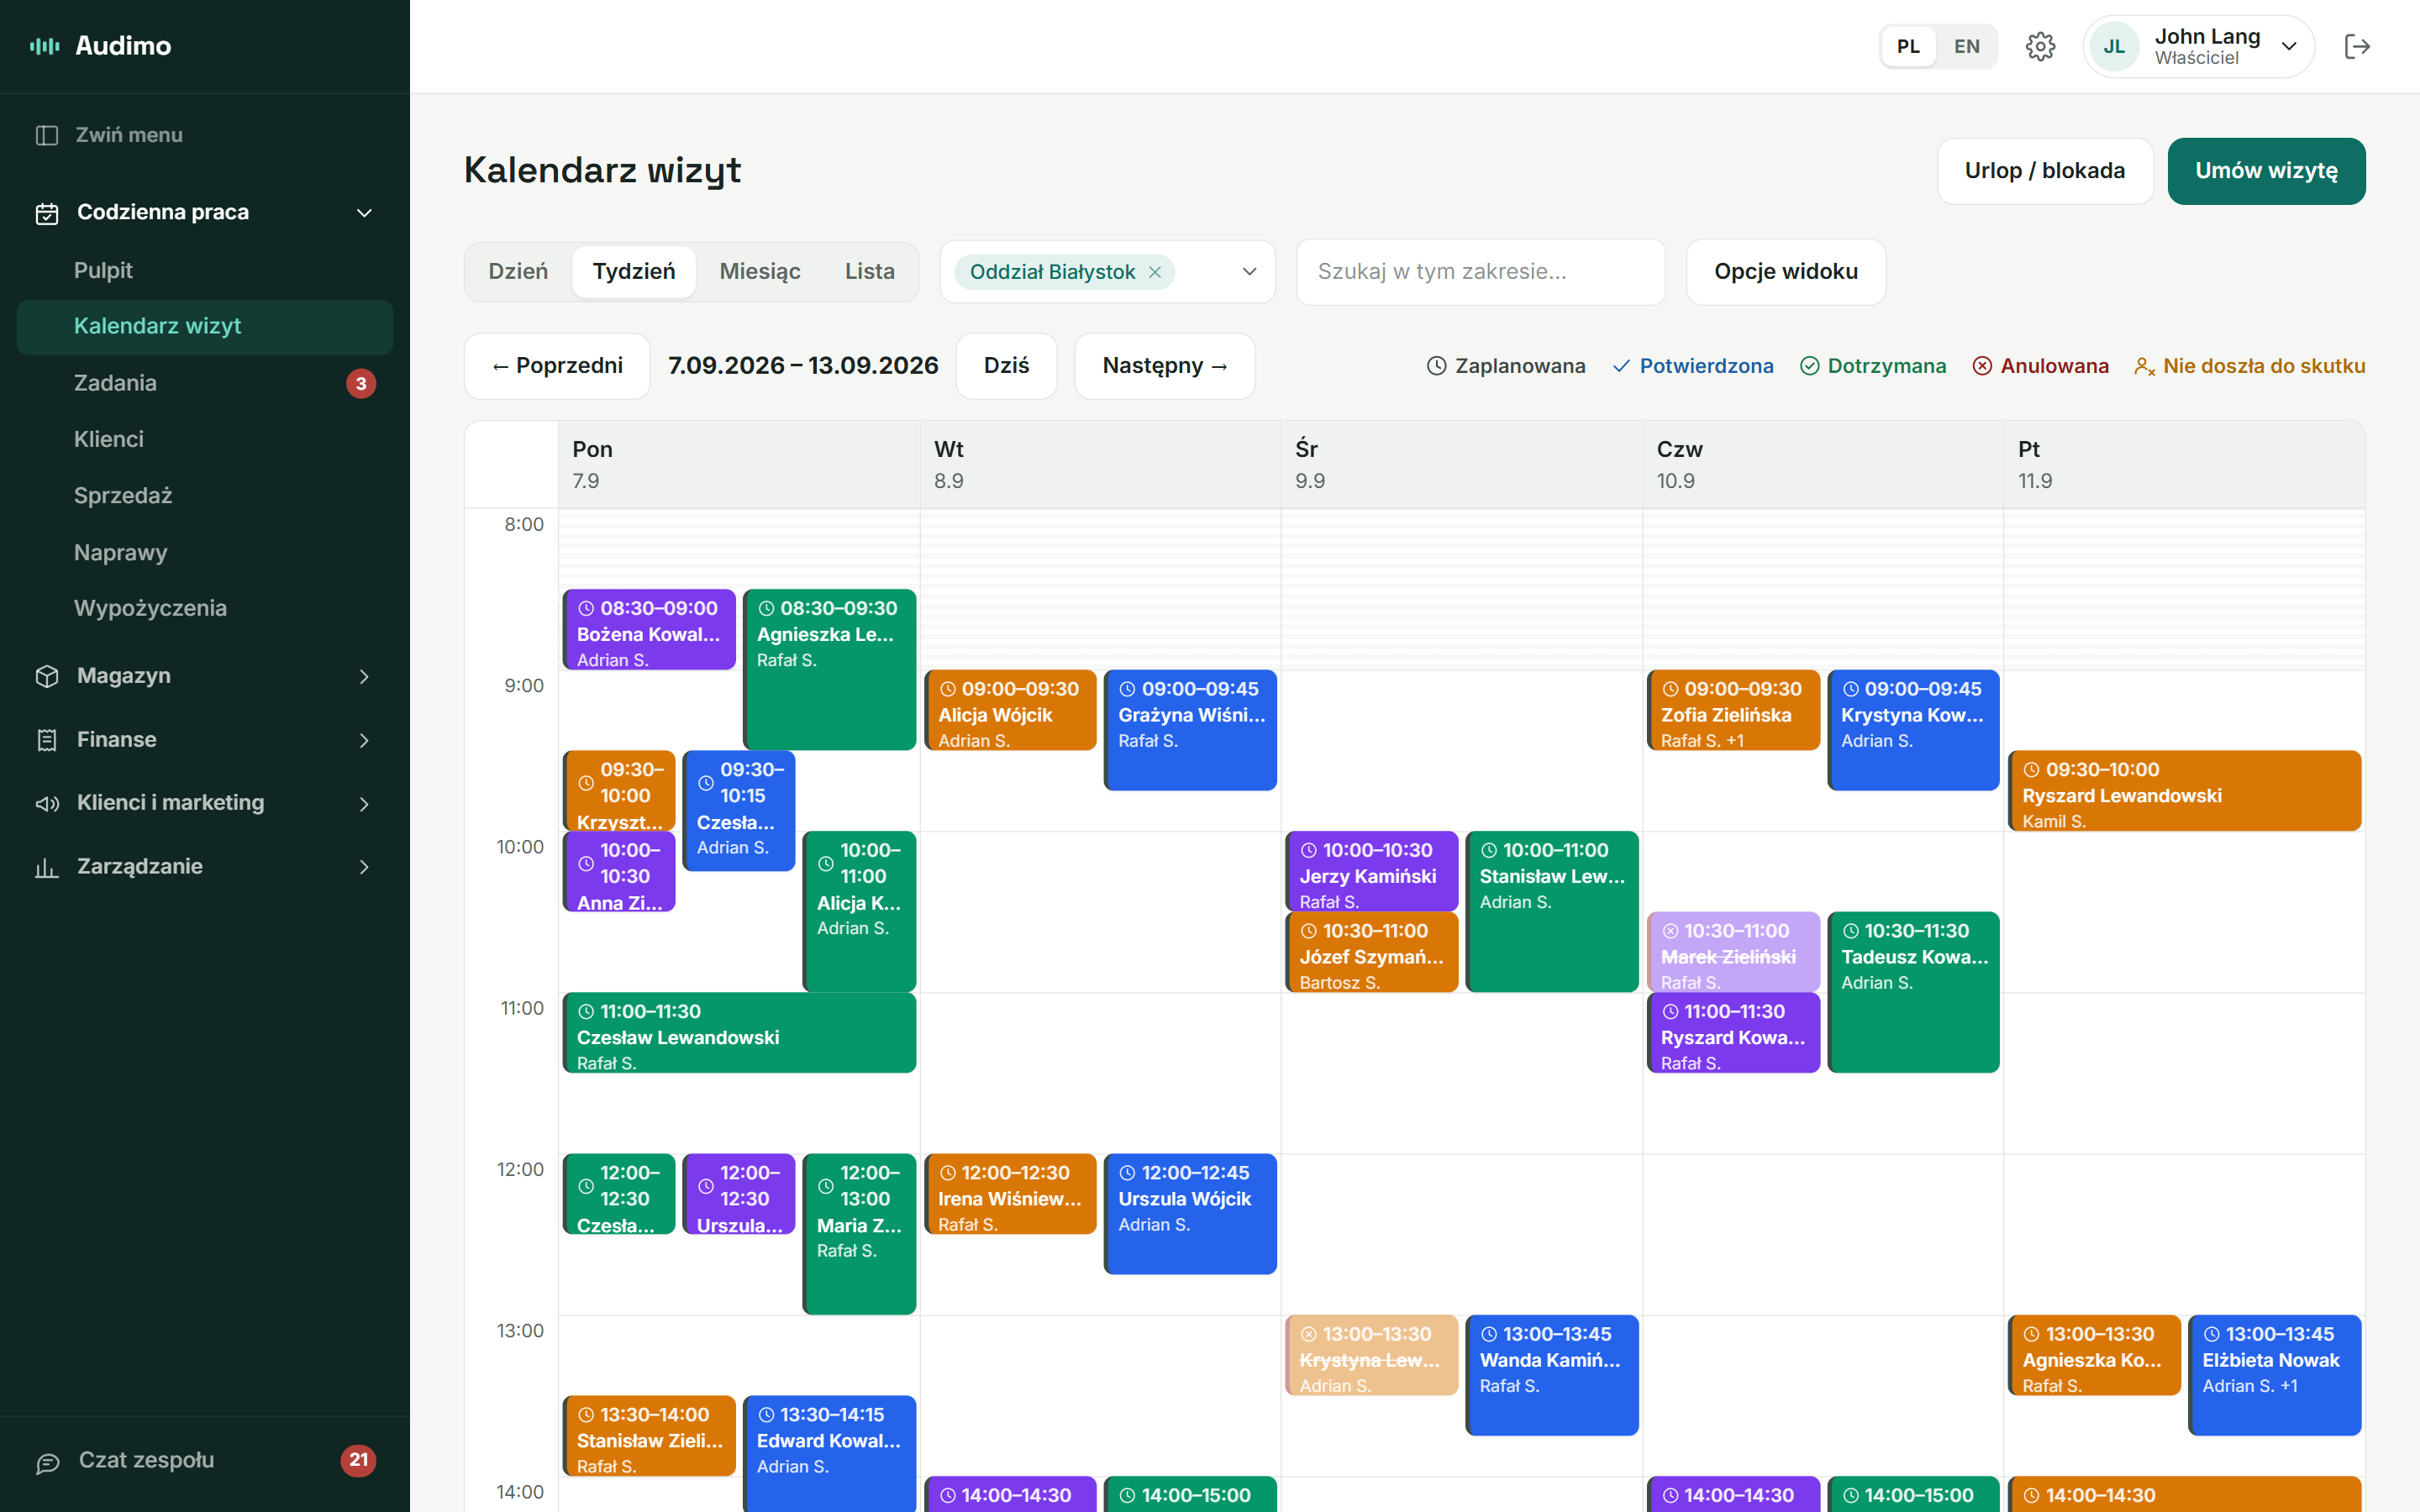Expand the Magazyn section
The image size is (2420, 1512).
(x=364, y=677)
